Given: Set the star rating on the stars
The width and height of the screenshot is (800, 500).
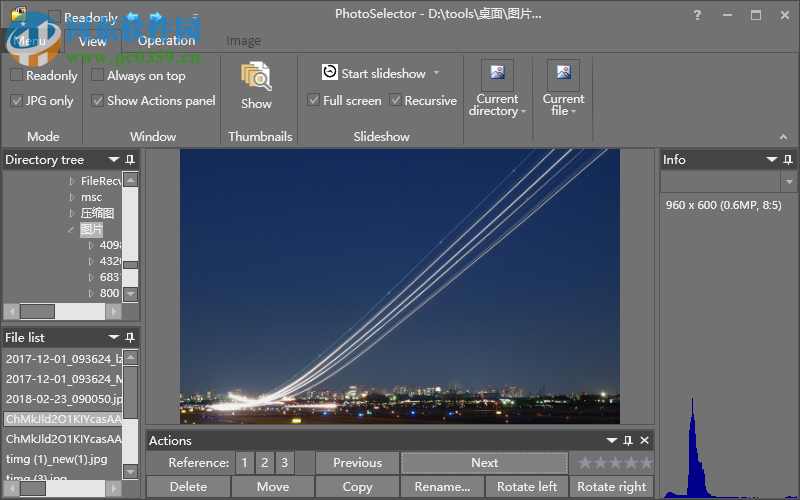Looking at the screenshot, I should click(x=615, y=463).
